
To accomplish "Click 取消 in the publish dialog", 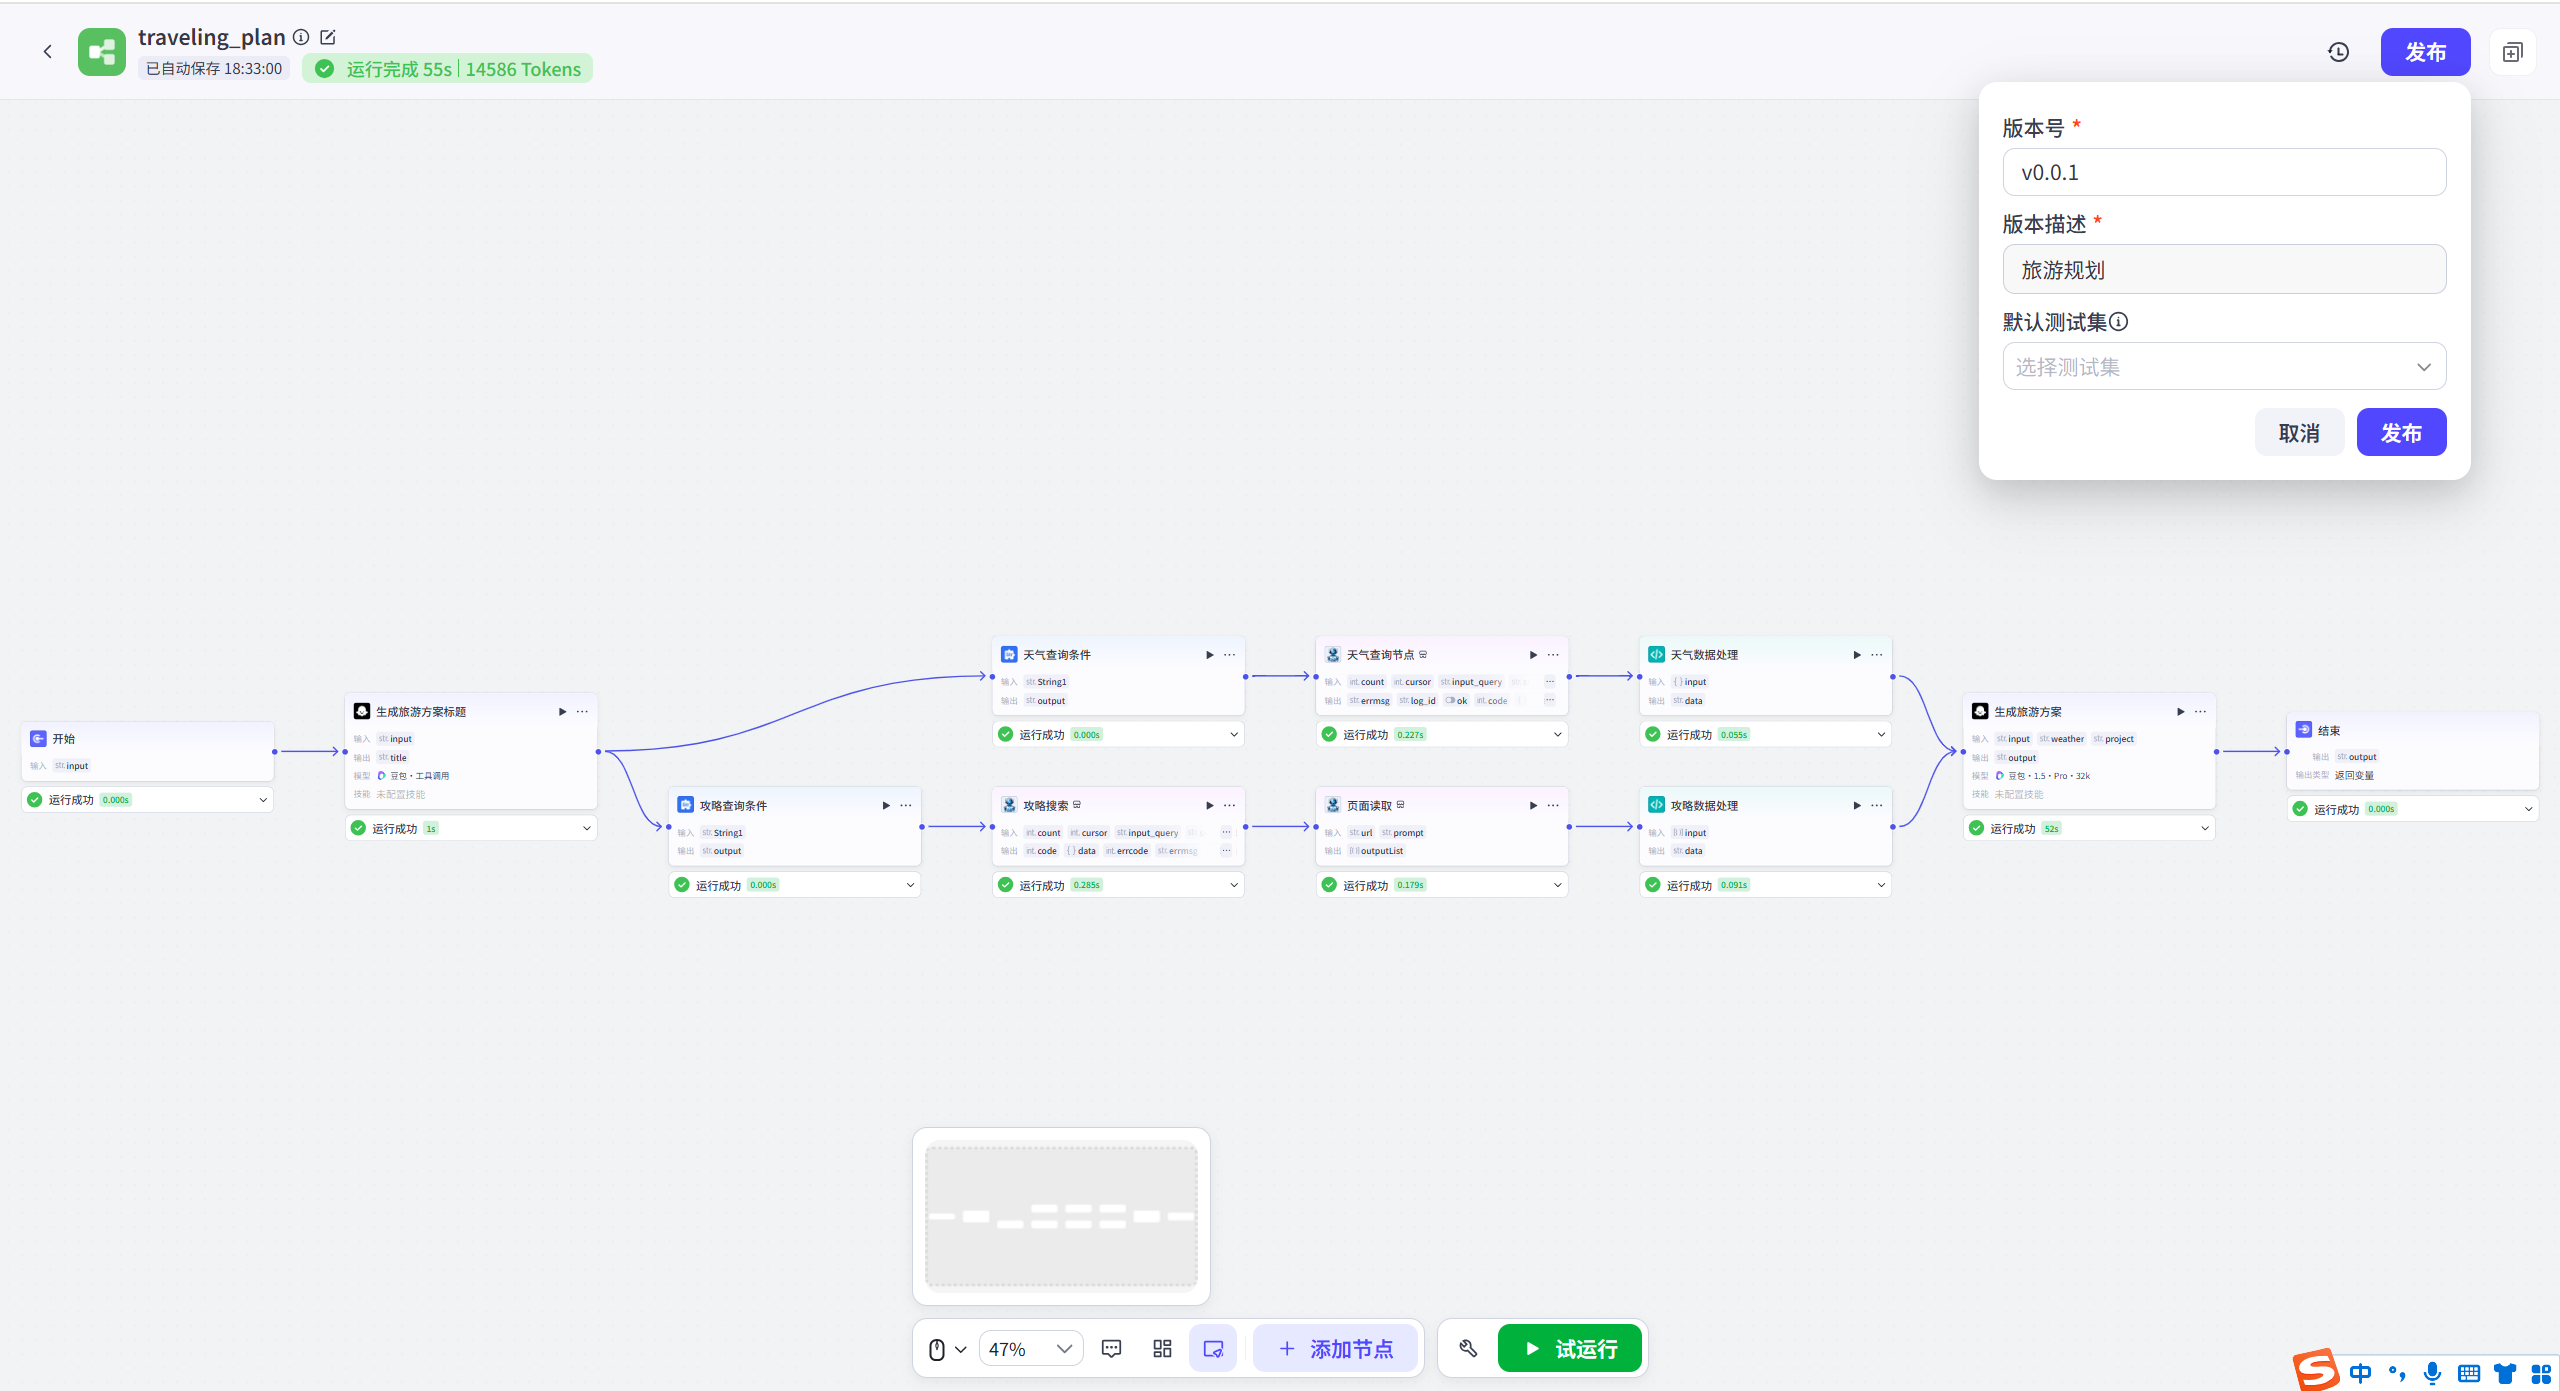I will [2299, 433].
